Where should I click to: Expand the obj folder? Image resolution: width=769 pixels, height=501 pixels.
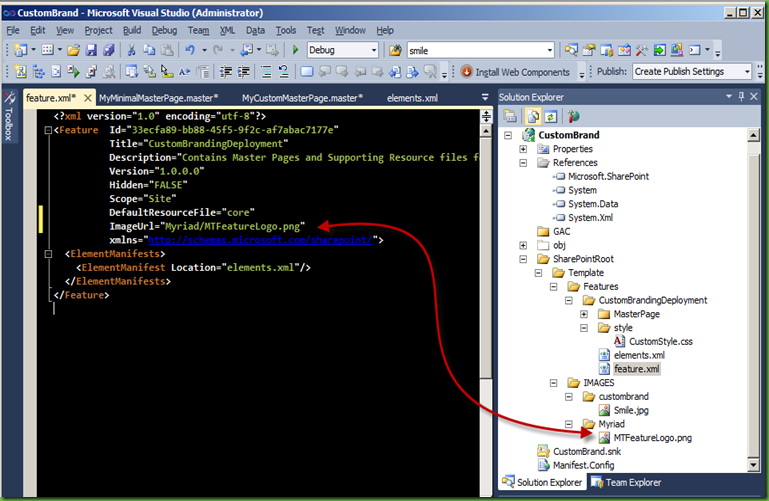[523, 245]
